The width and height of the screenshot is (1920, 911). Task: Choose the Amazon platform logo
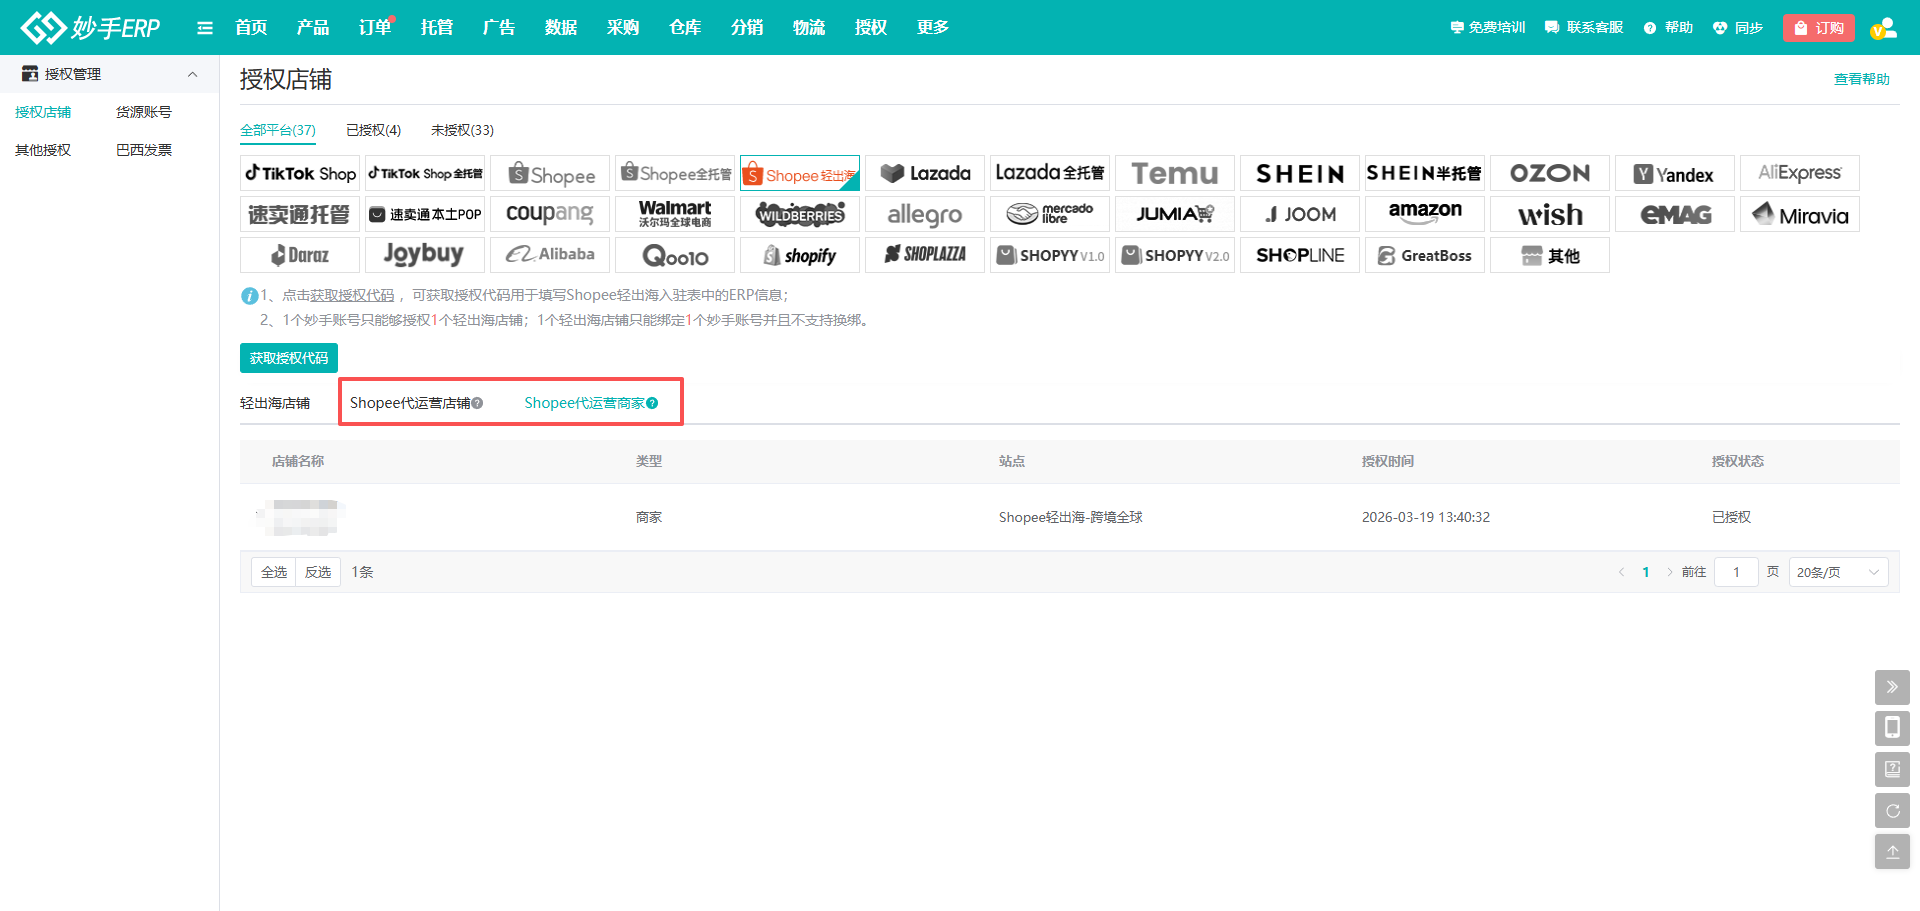pos(1425,214)
